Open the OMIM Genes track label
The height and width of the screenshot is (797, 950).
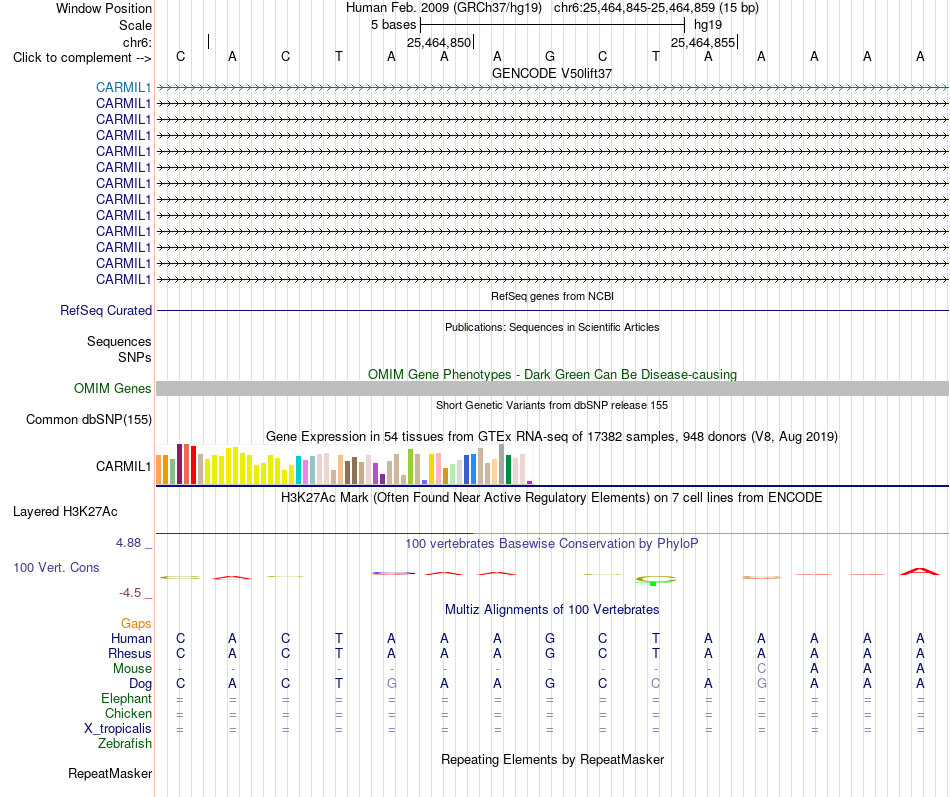[112, 388]
